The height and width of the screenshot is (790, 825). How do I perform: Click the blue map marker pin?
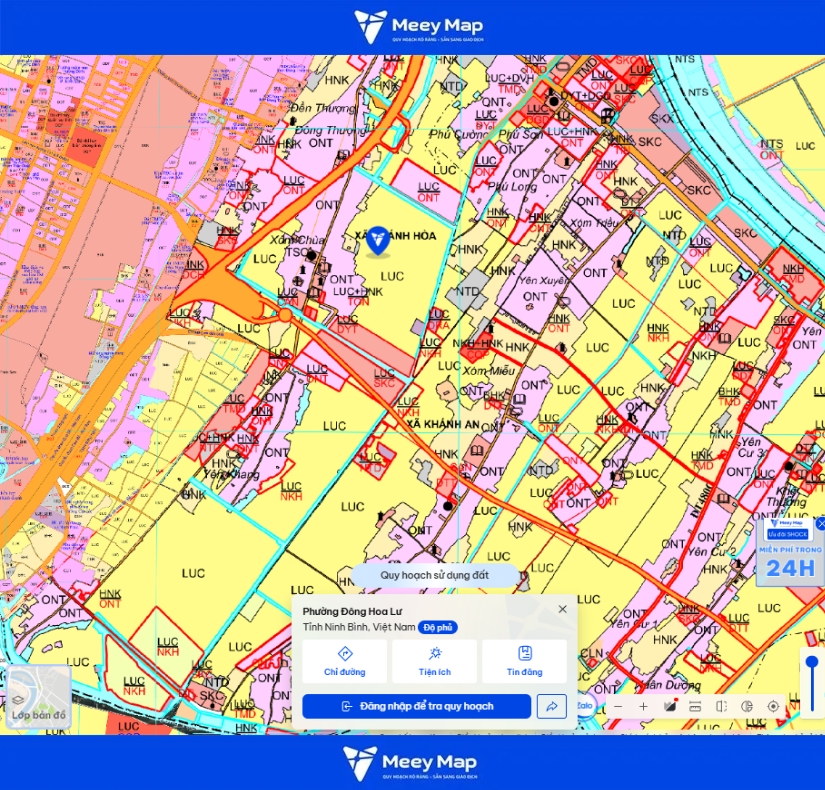pos(378,241)
